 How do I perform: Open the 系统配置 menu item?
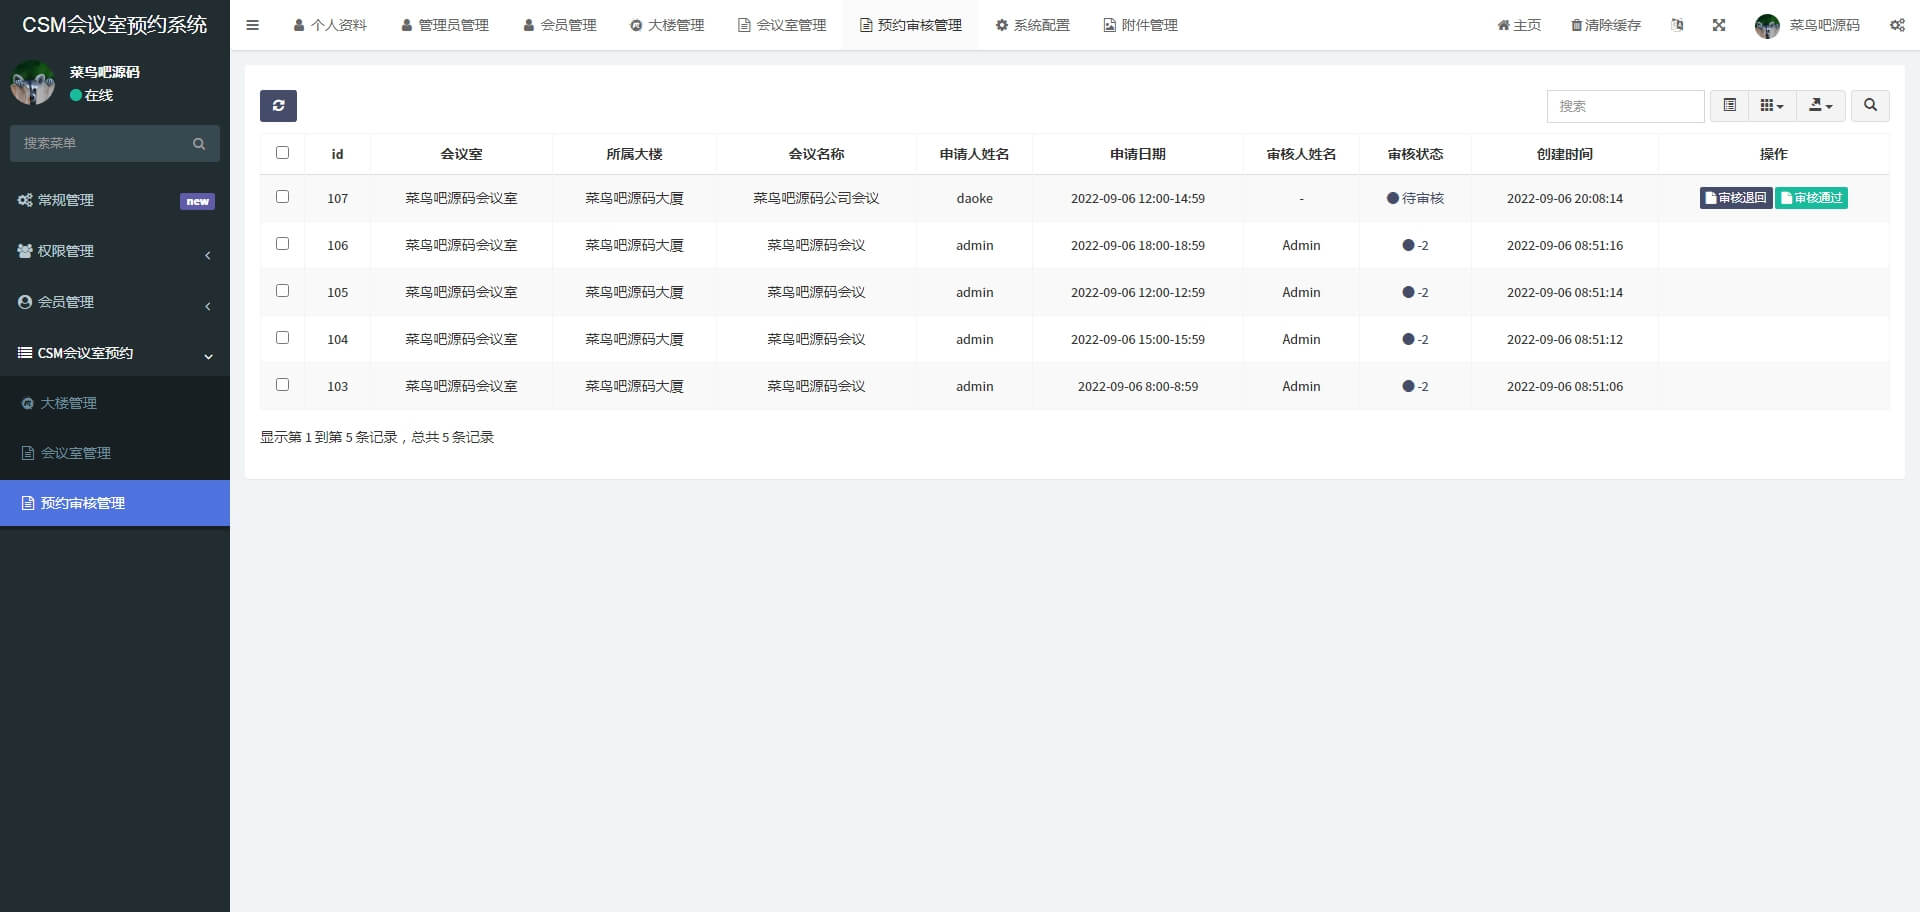tap(1032, 25)
